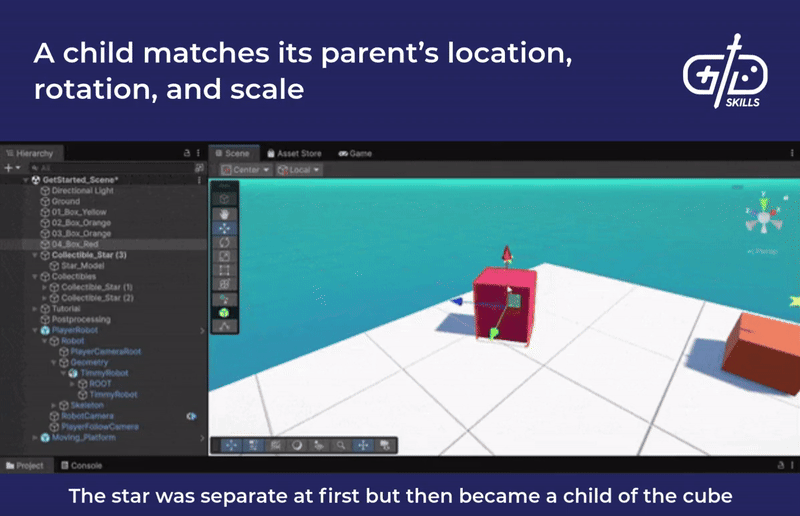Open the Scene view kebab menu

[x=792, y=153]
